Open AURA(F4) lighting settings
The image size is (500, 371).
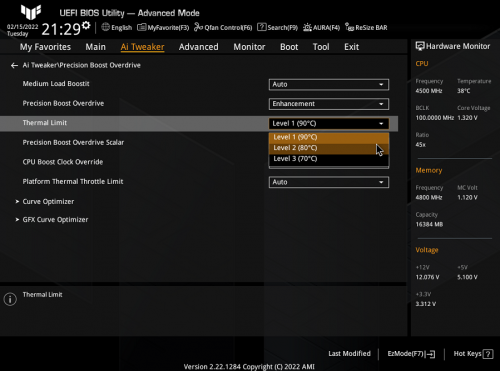[x=321, y=27]
